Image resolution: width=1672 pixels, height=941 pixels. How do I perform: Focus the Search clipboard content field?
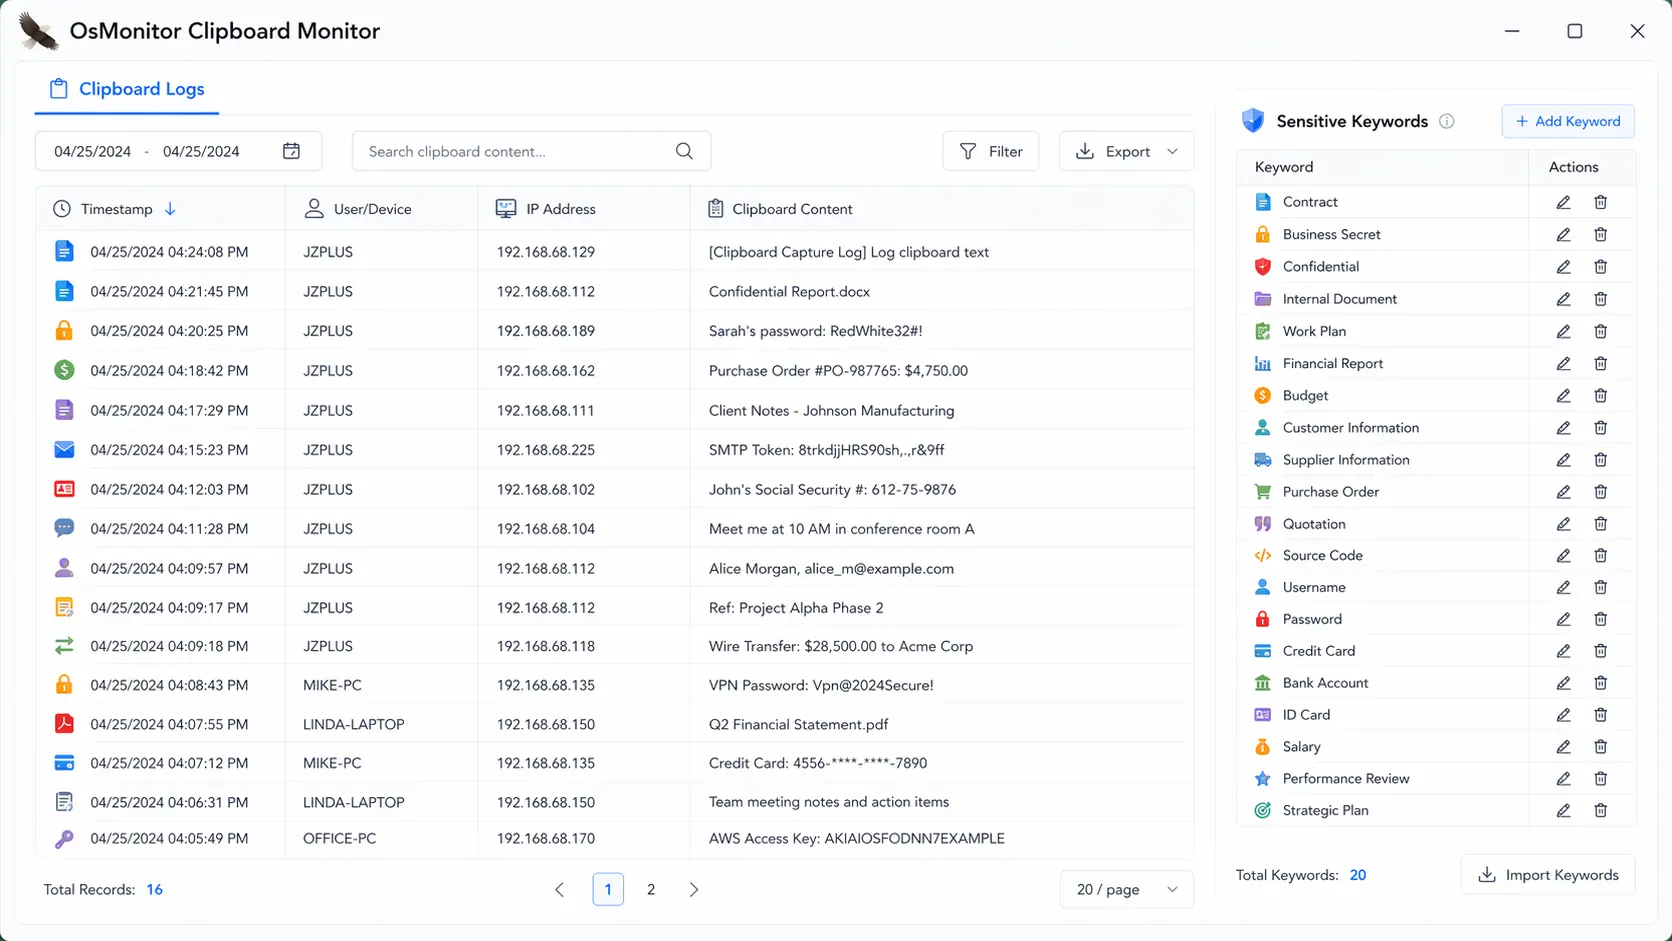click(x=531, y=151)
